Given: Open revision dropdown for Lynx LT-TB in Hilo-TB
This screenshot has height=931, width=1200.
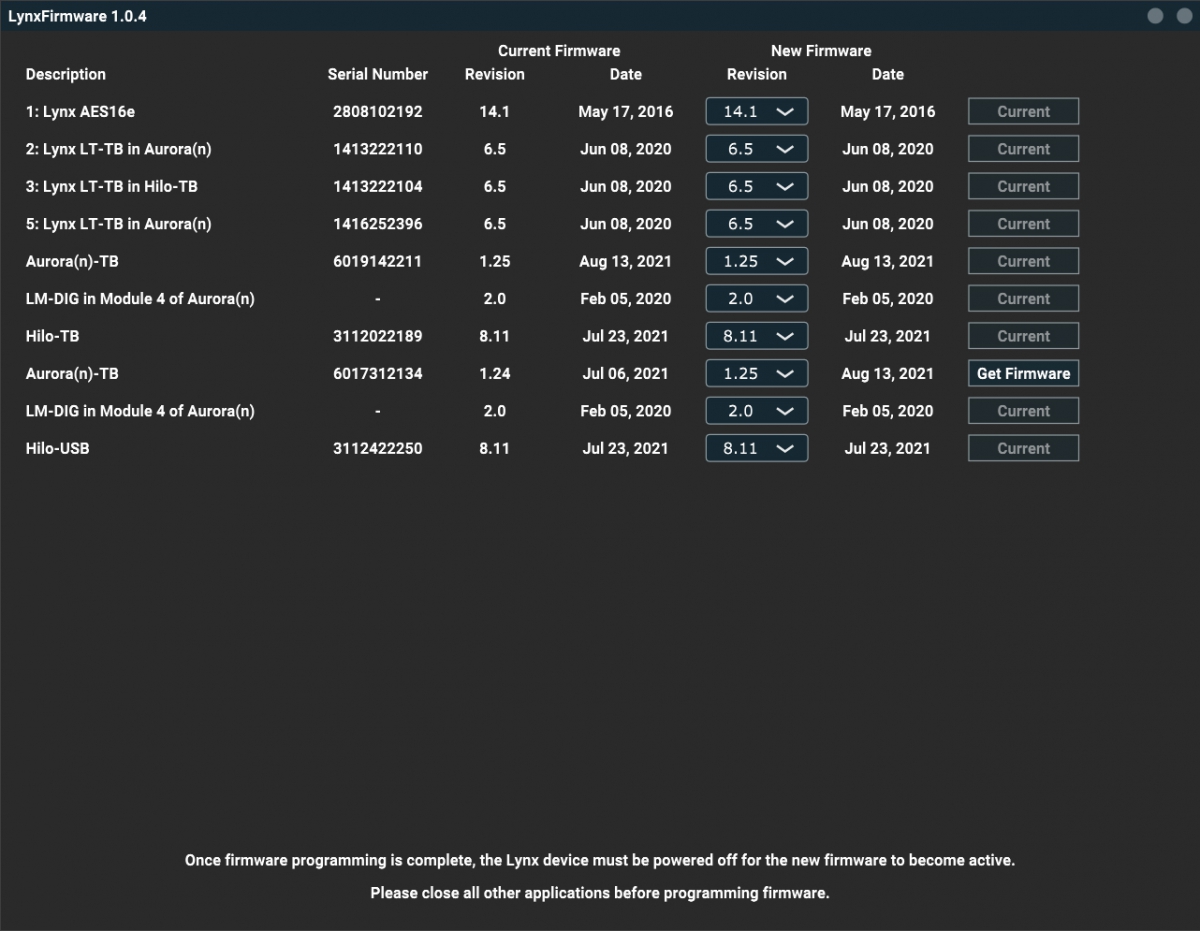Looking at the screenshot, I should coord(757,186).
